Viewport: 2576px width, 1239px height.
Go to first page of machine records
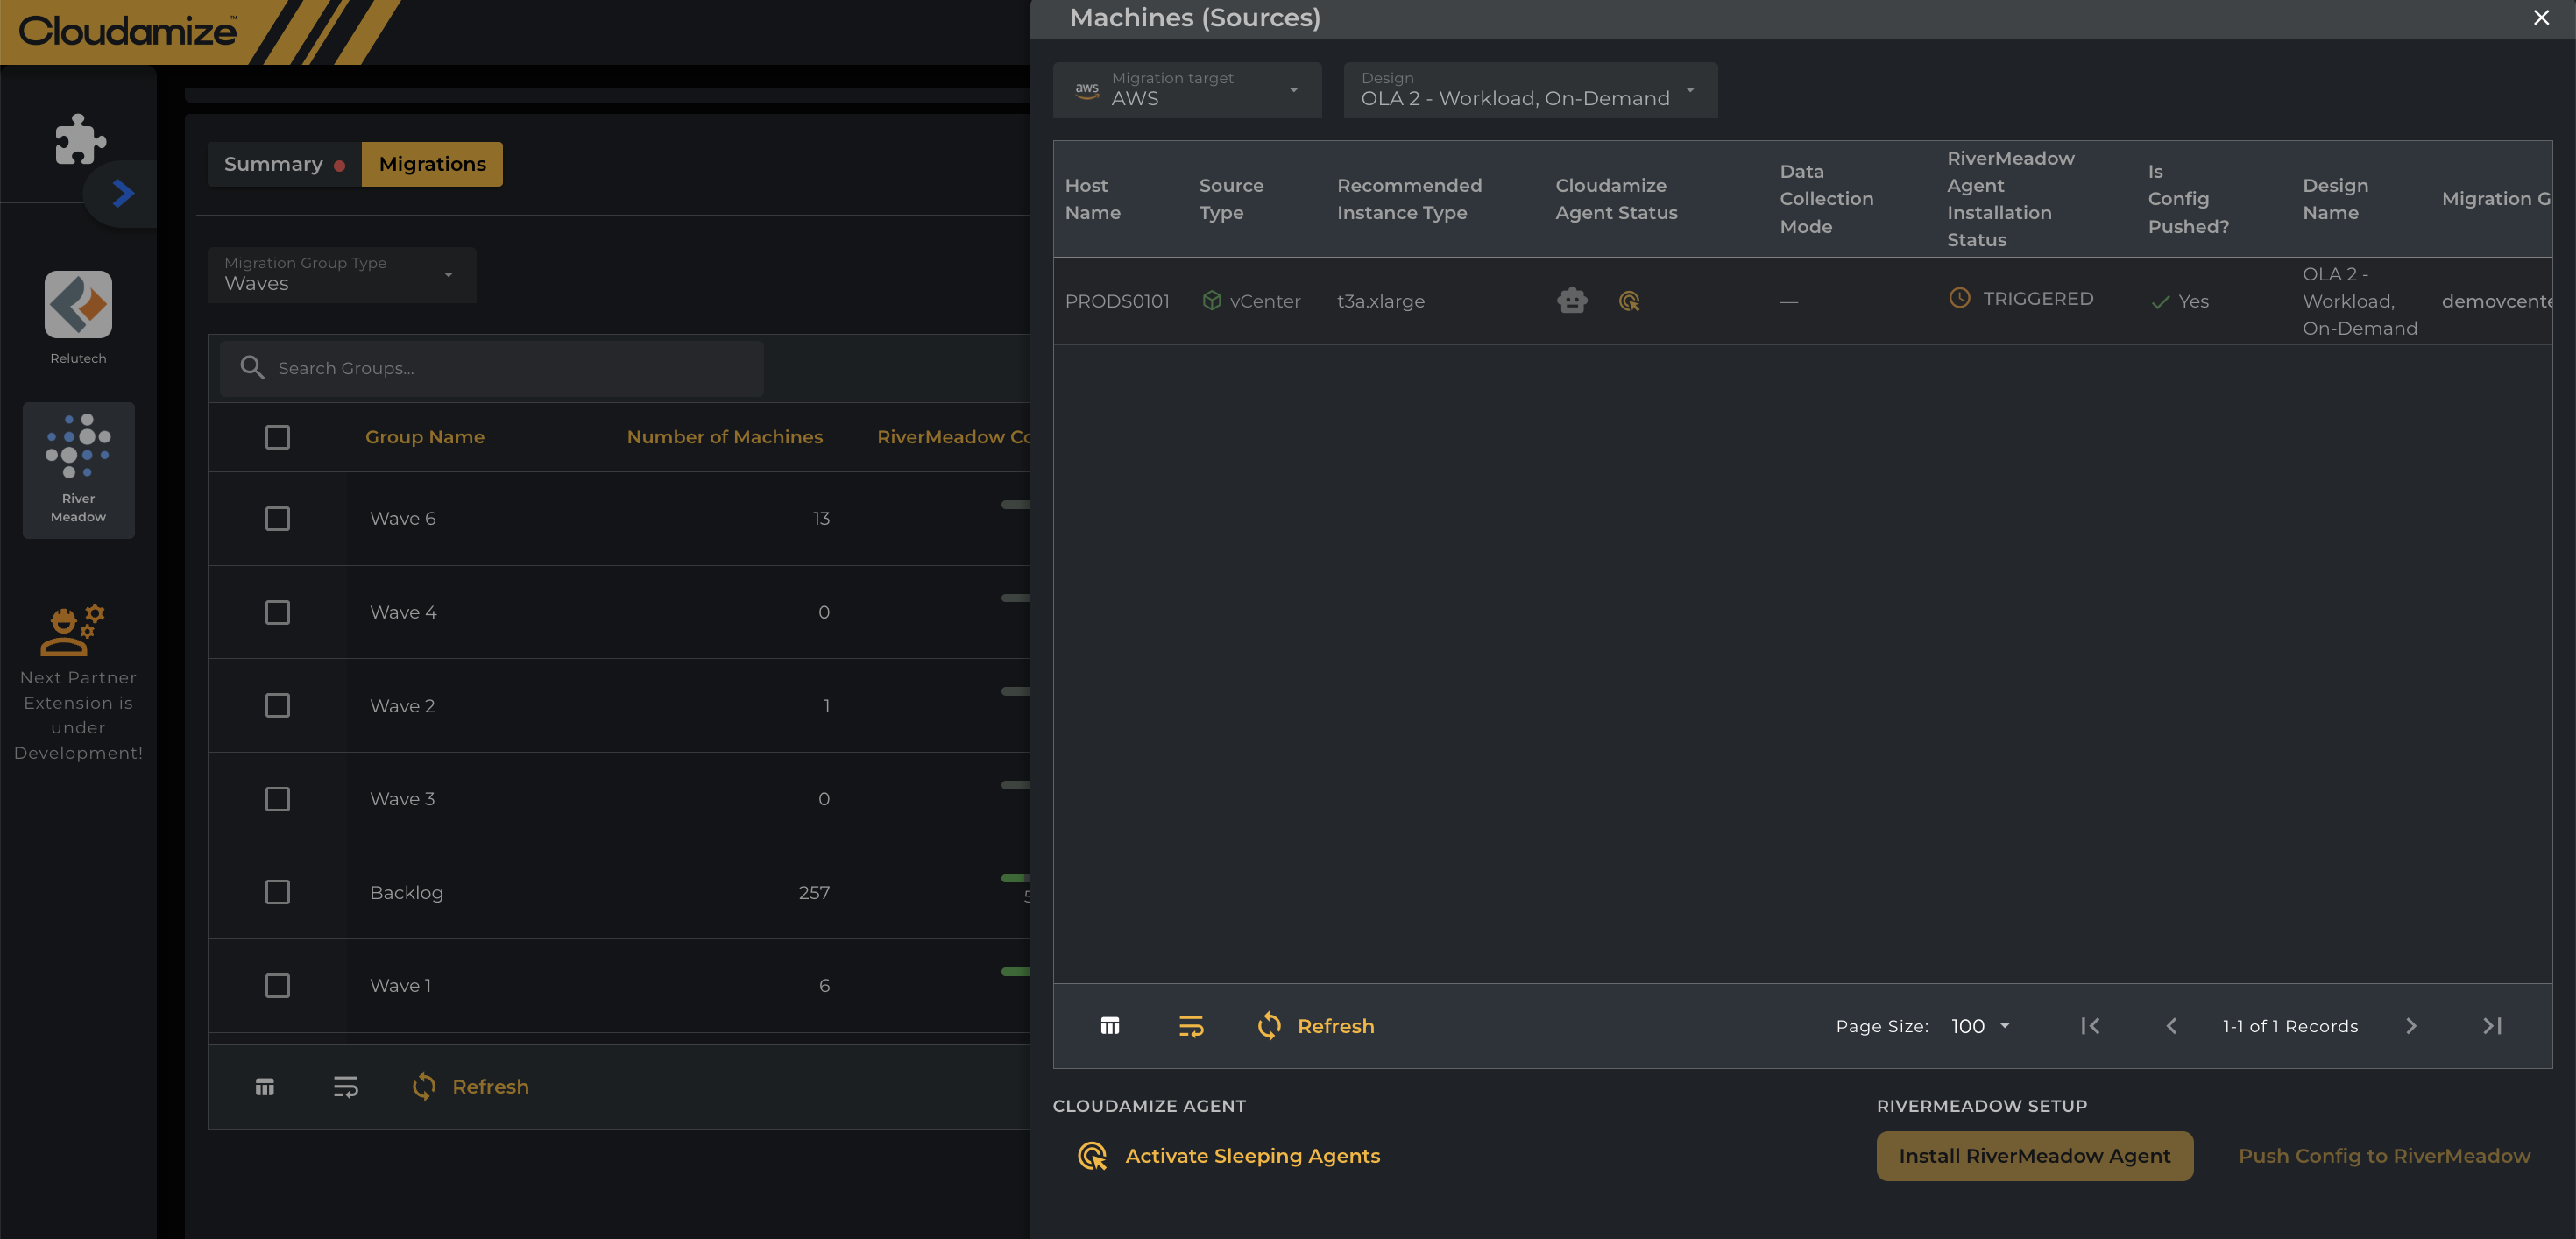2090,1026
